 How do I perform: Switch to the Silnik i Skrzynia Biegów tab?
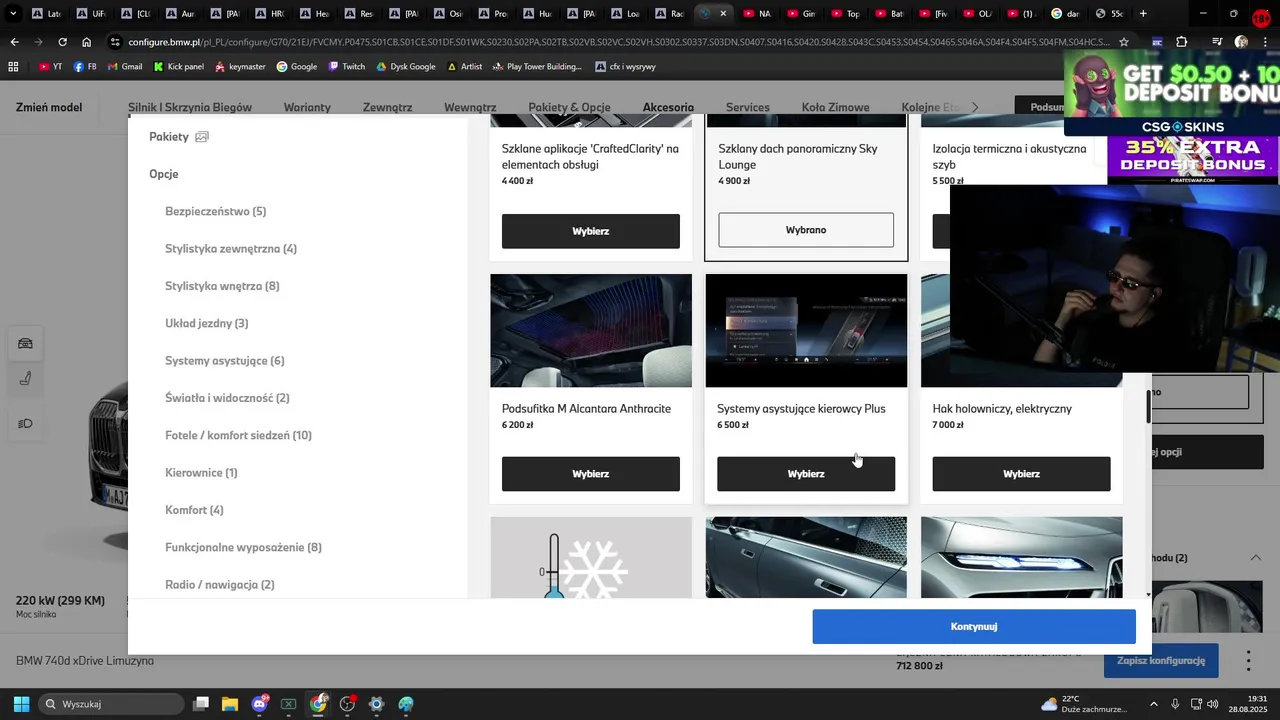(190, 107)
